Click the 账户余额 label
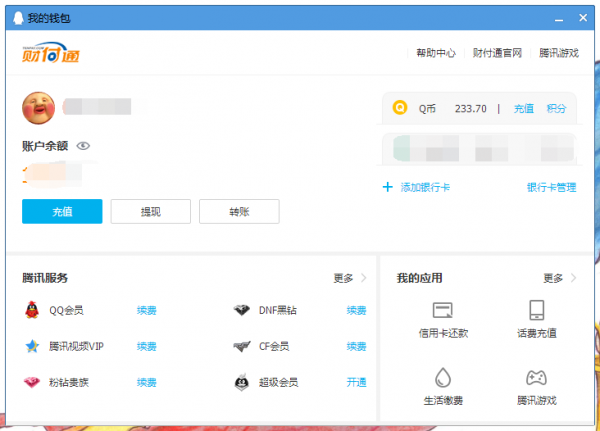This screenshot has height=431, width=600. [x=45, y=146]
